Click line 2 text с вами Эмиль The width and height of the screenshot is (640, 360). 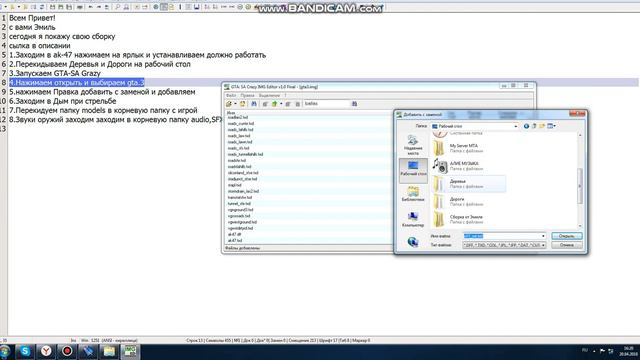click(32, 27)
